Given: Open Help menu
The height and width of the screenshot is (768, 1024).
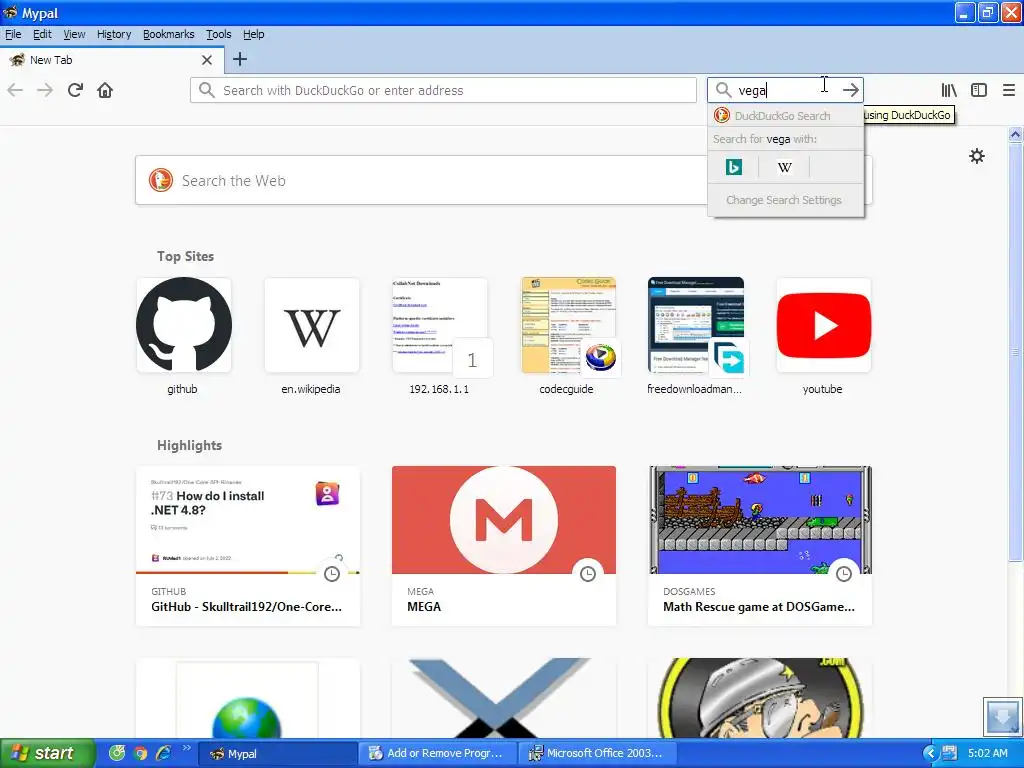Looking at the screenshot, I should coord(253,34).
